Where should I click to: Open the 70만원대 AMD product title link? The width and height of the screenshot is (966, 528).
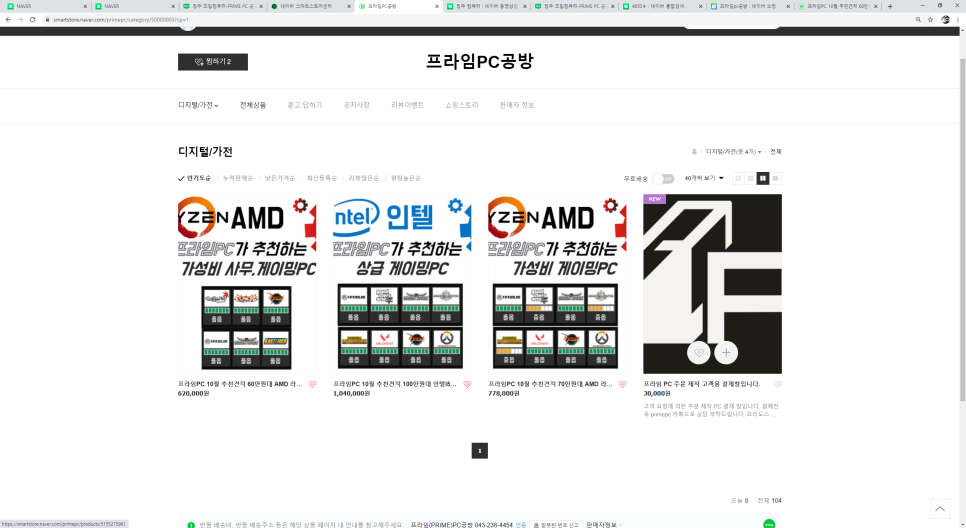550,384
